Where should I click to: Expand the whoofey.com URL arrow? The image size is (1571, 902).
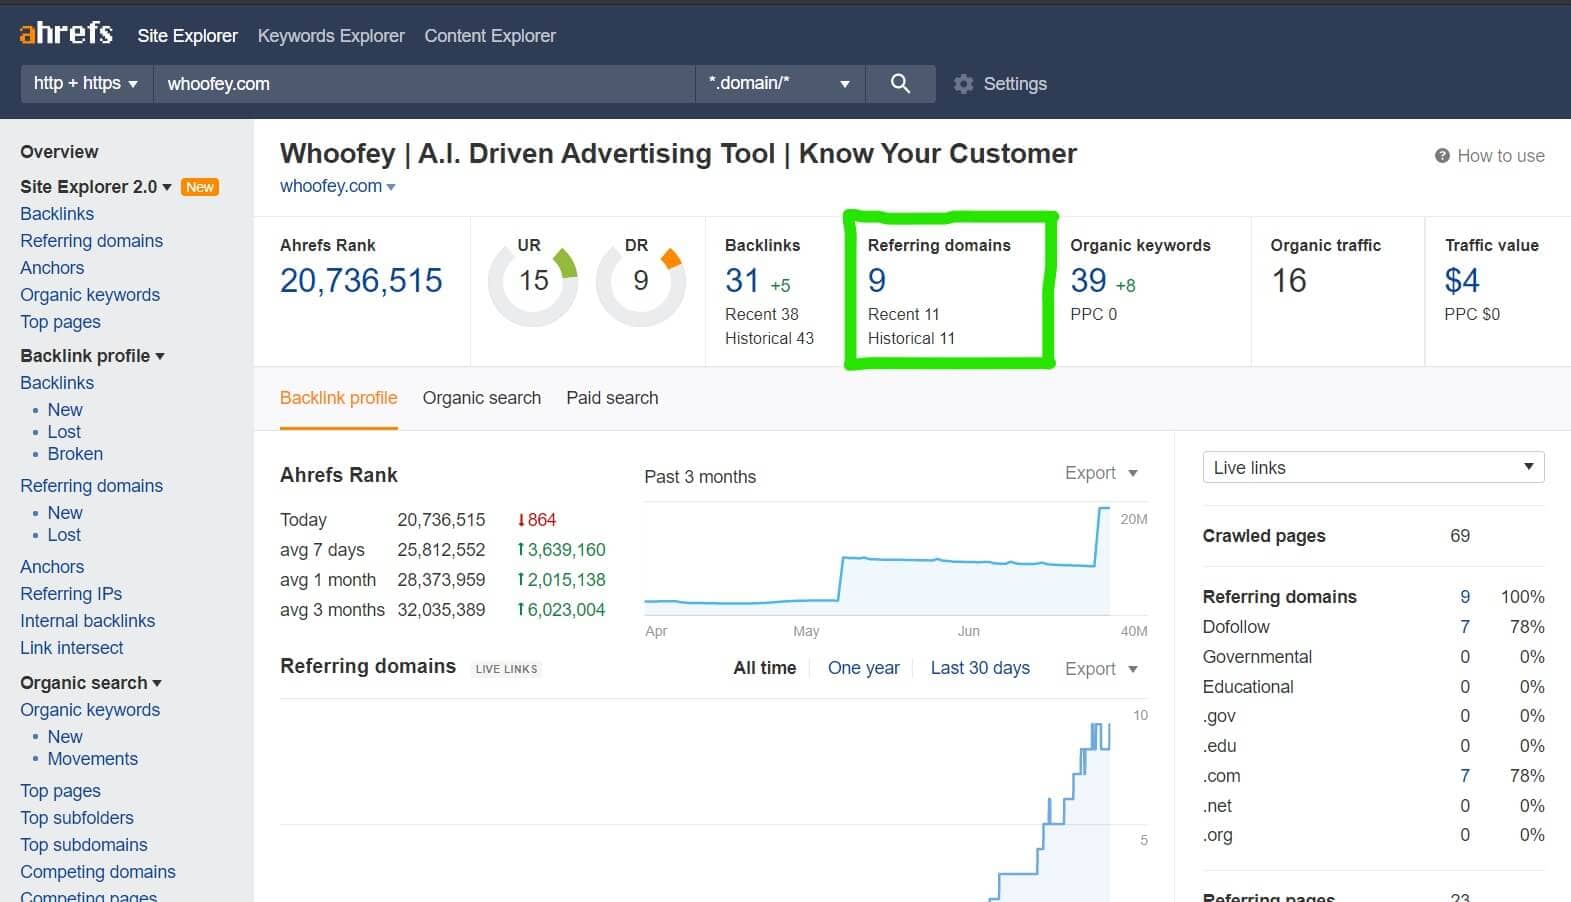click(391, 187)
